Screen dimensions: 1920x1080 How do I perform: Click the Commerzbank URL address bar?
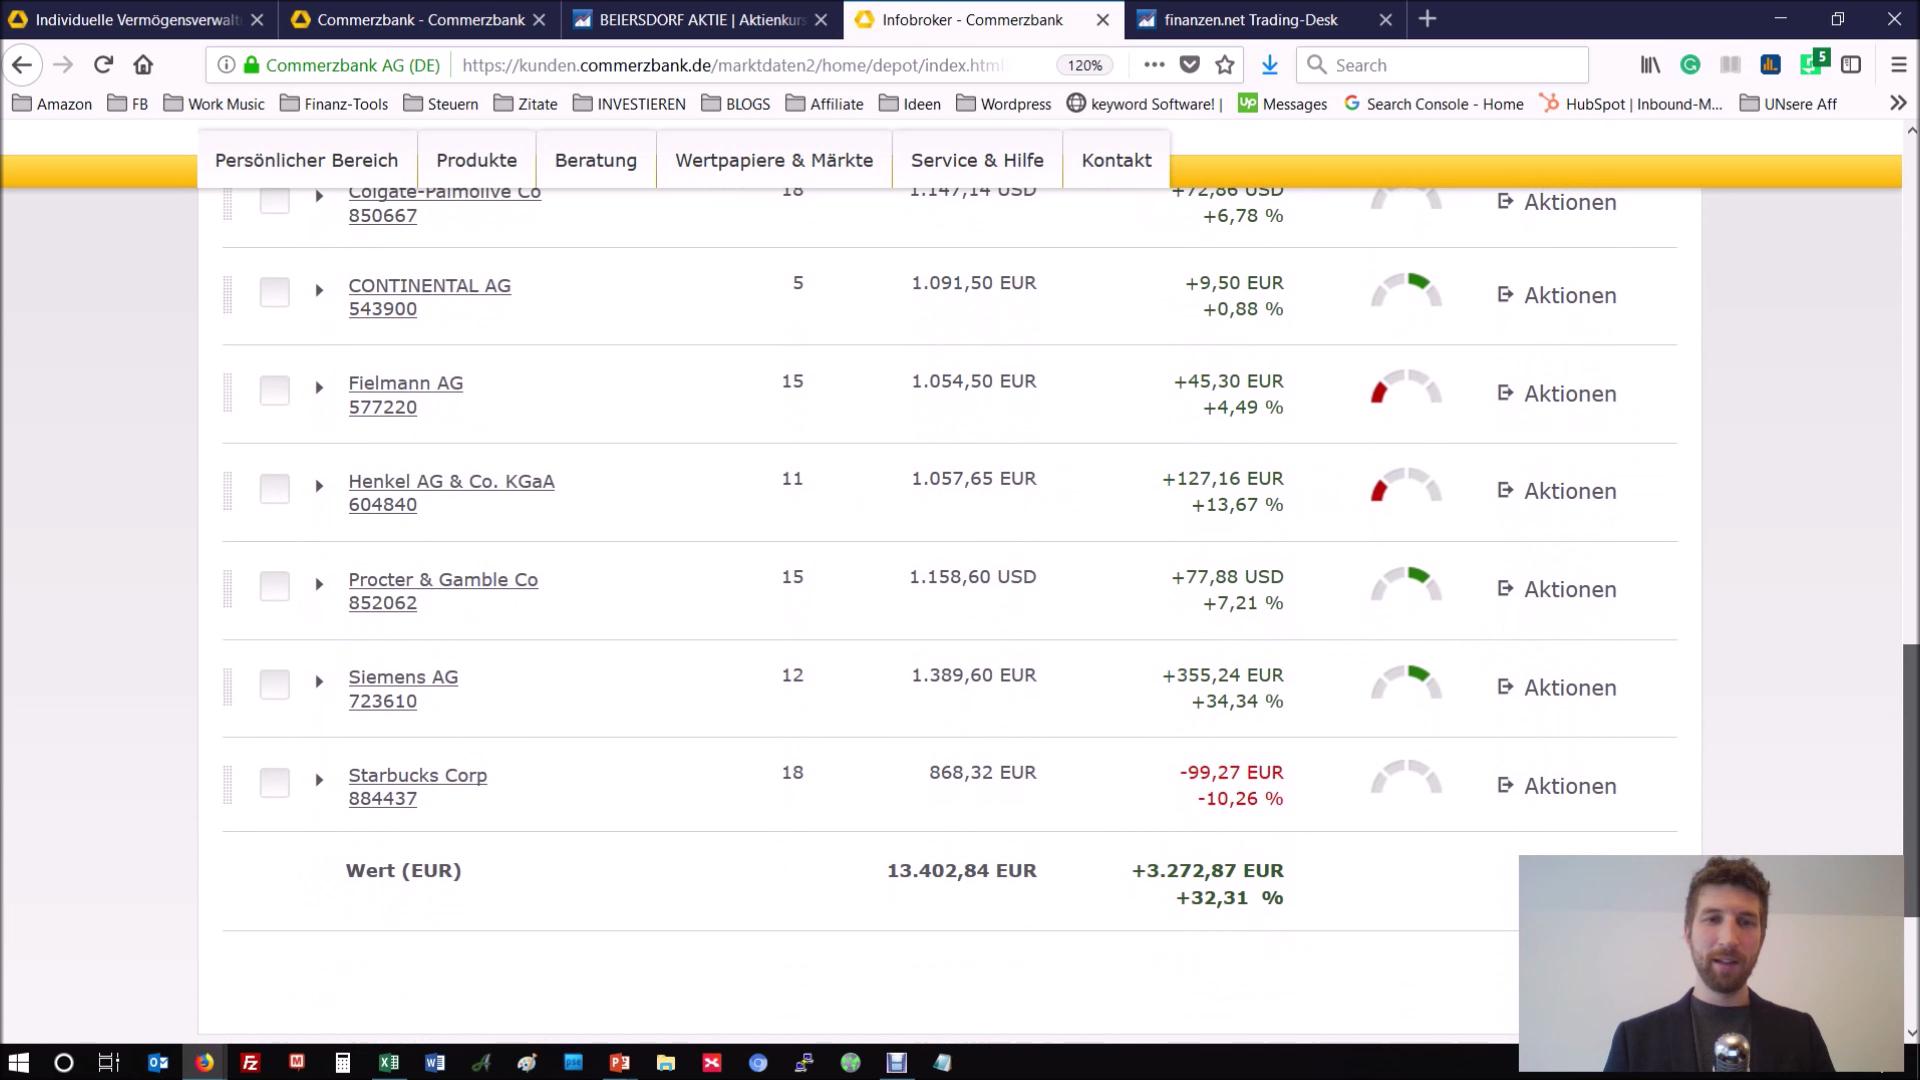(x=730, y=65)
